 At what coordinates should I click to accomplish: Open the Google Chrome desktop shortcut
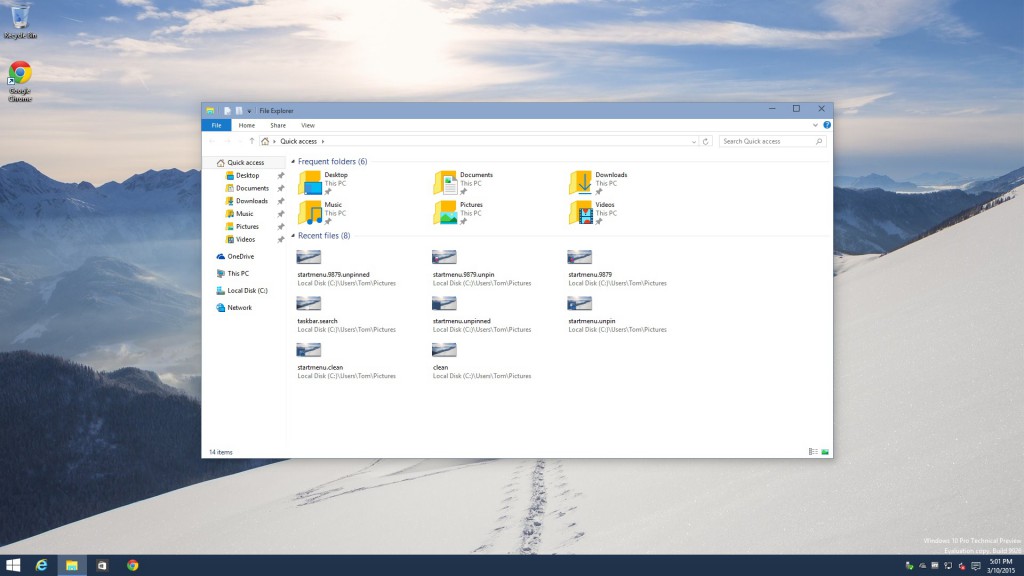click(x=20, y=82)
